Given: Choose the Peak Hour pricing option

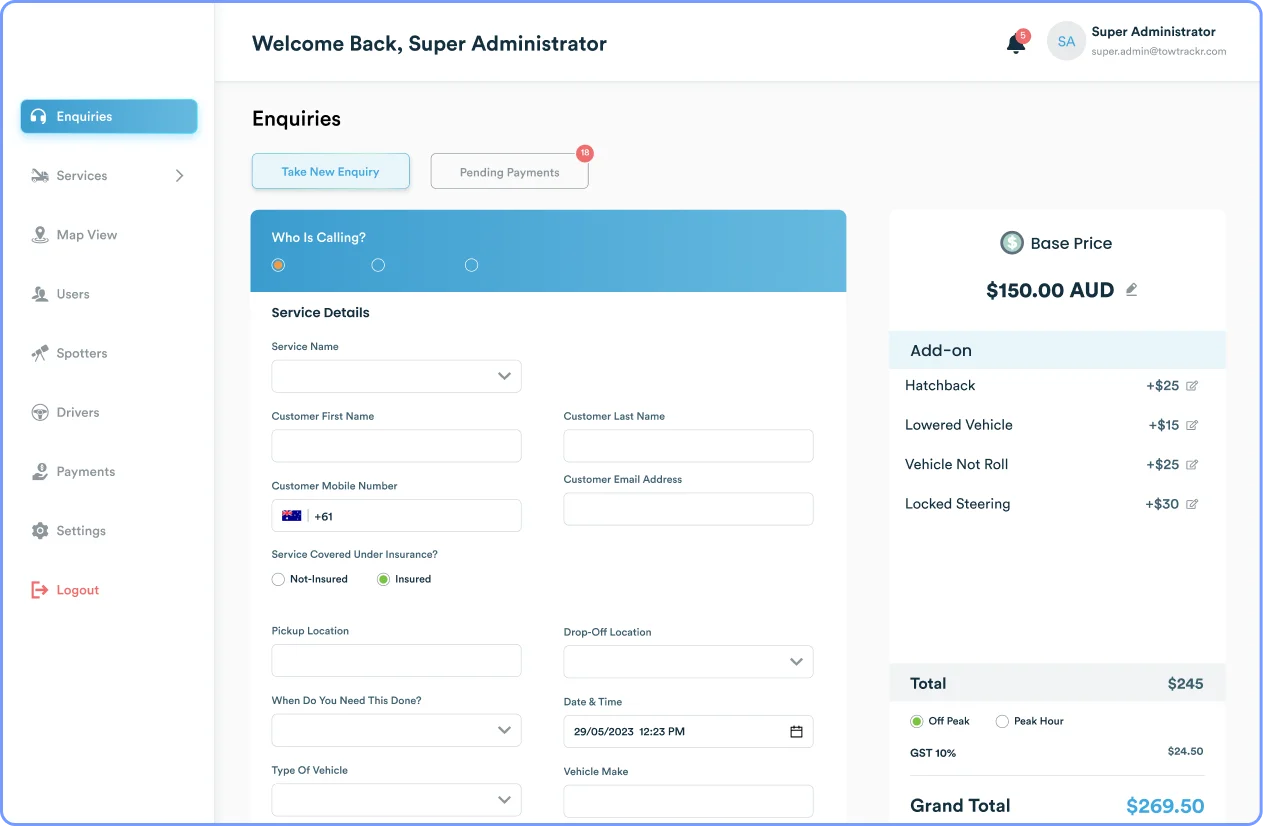Looking at the screenshot, I should [x=1002, y=721].
